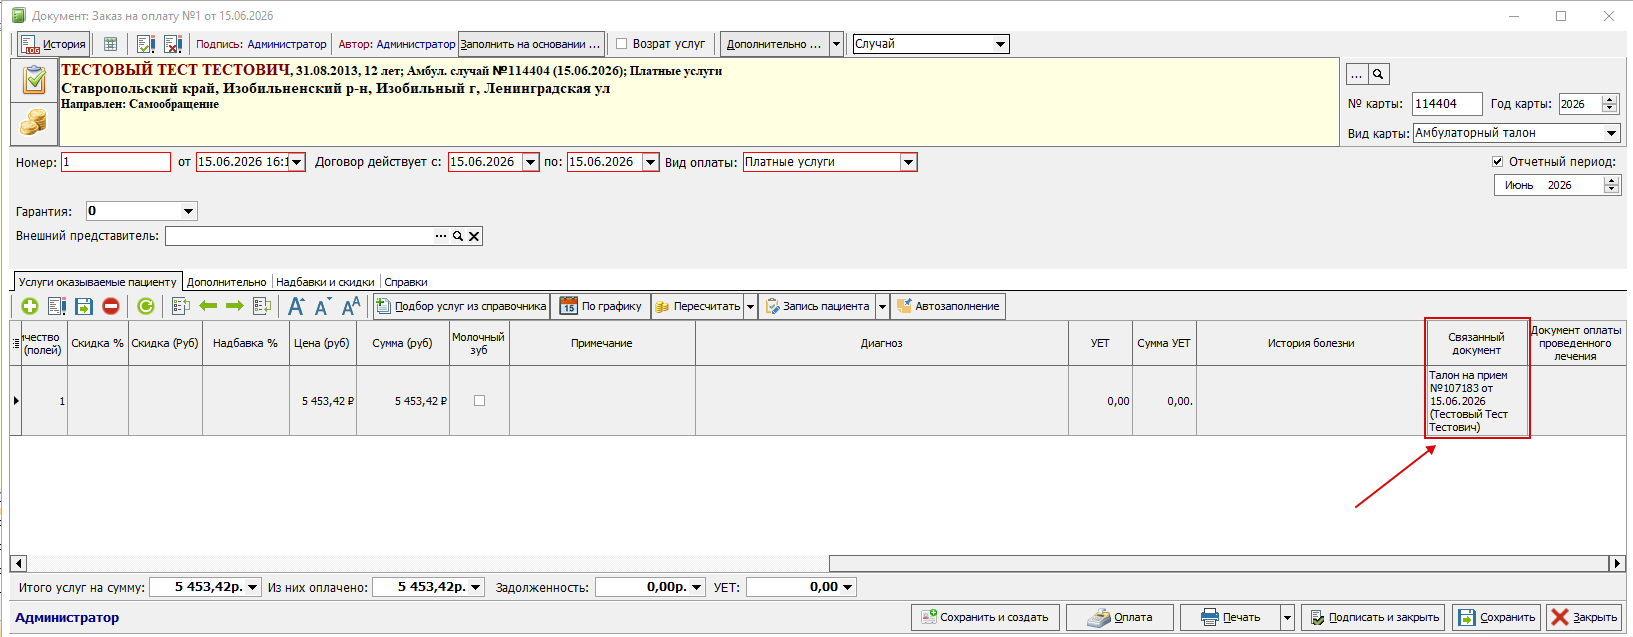
Task: Save the row with the floppy disk icon
Action: tap(84, 306)
